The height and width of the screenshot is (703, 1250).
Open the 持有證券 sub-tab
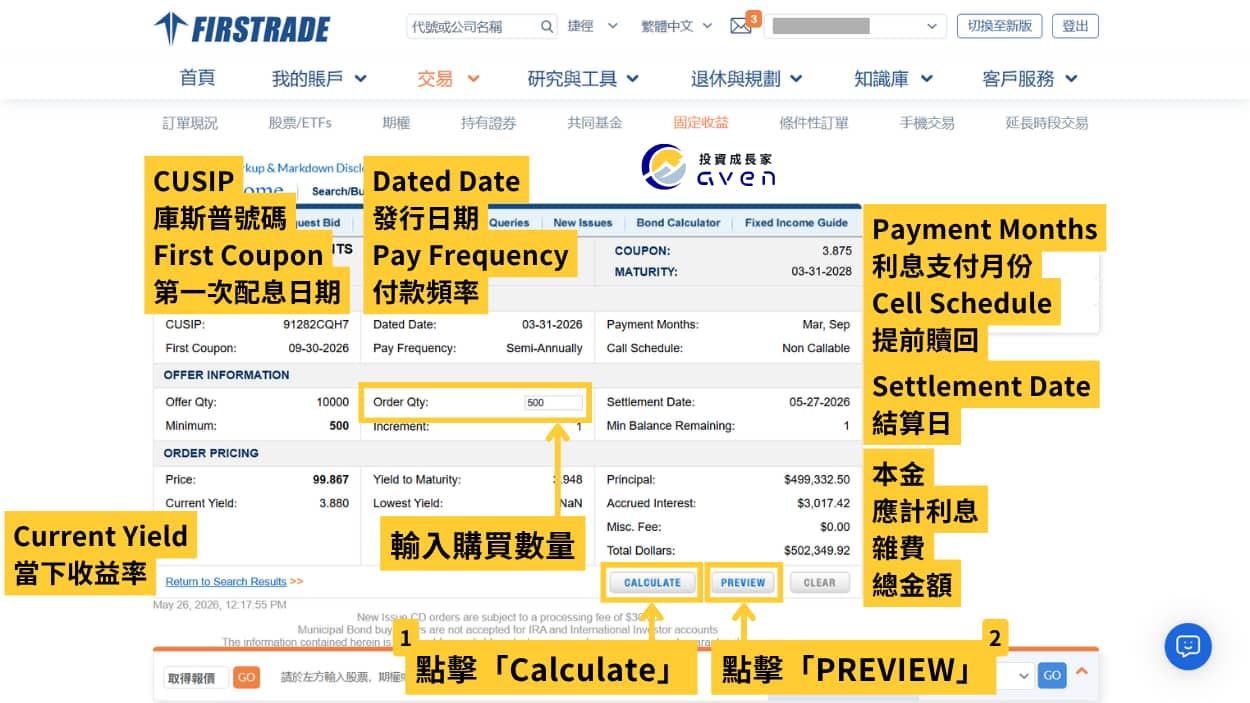tap(489, 123)
